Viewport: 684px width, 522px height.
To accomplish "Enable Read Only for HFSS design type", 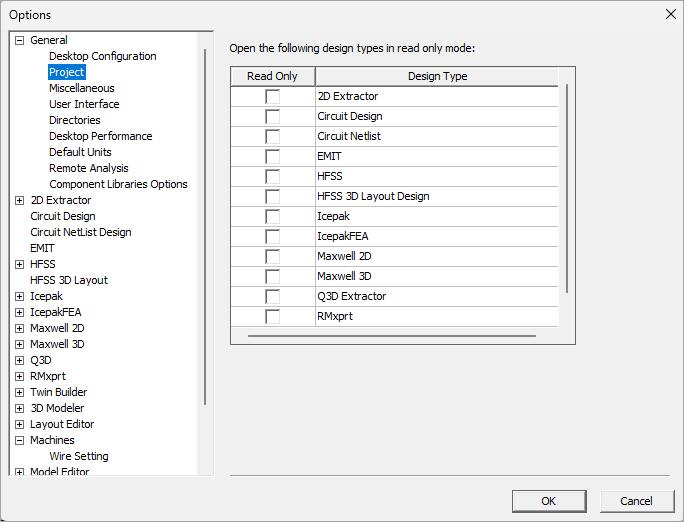I will click(x=273, y=177).
